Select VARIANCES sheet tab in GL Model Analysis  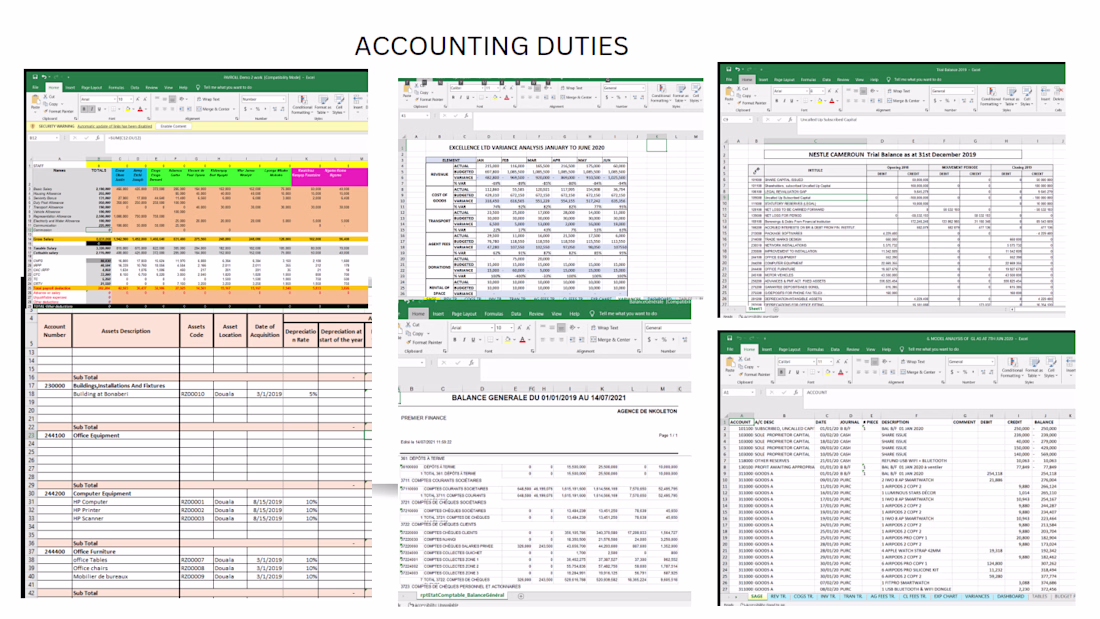(x=976, y=597)
